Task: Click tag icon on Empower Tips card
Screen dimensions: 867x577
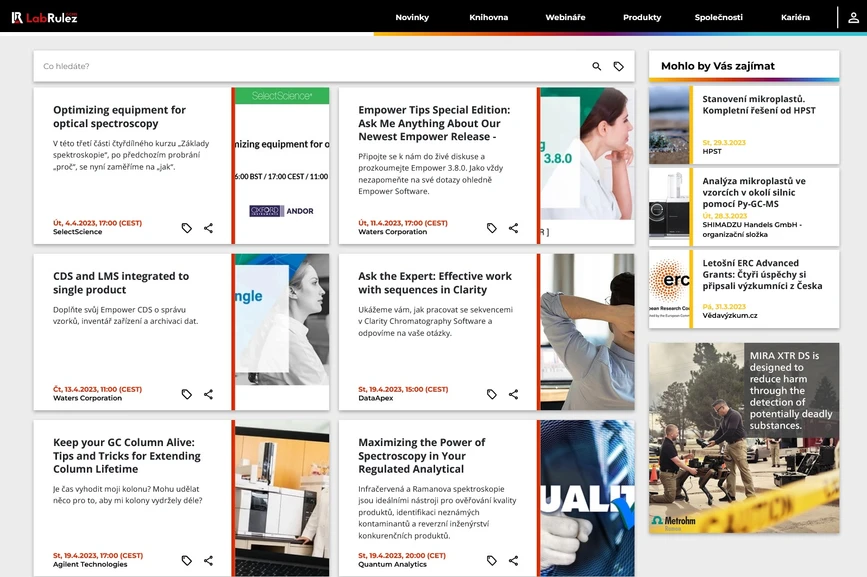Action: pyautogui.click(x=492, y=228)
